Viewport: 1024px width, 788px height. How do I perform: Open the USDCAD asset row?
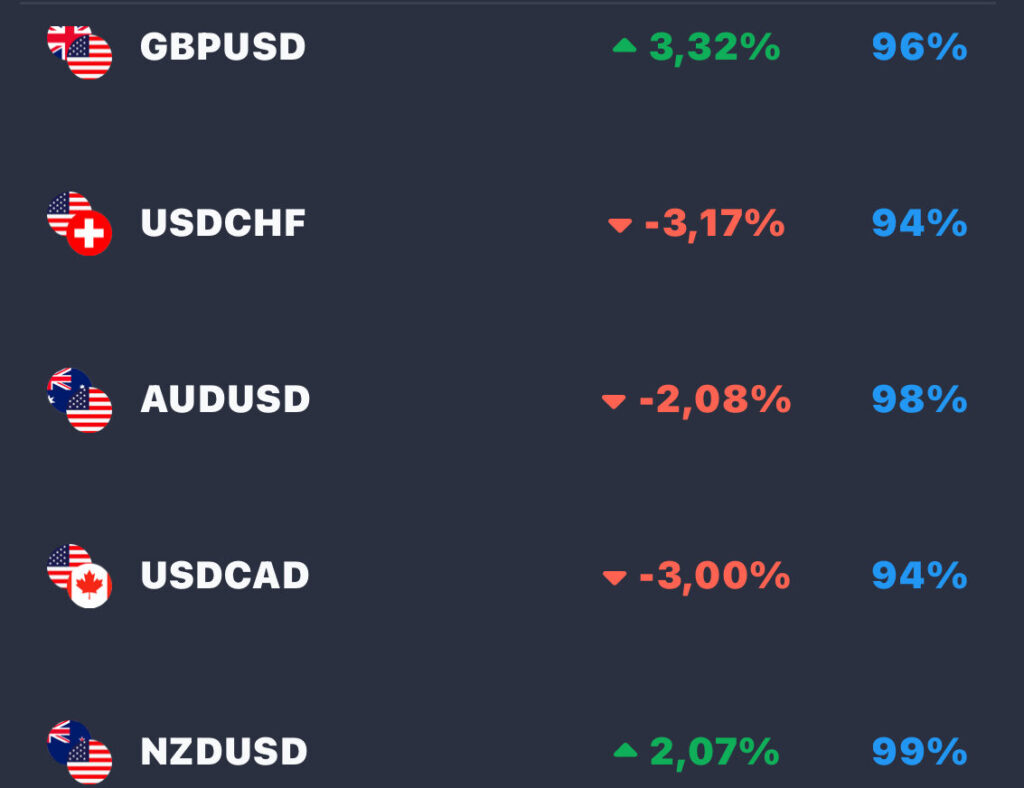[x=512, y=576]
